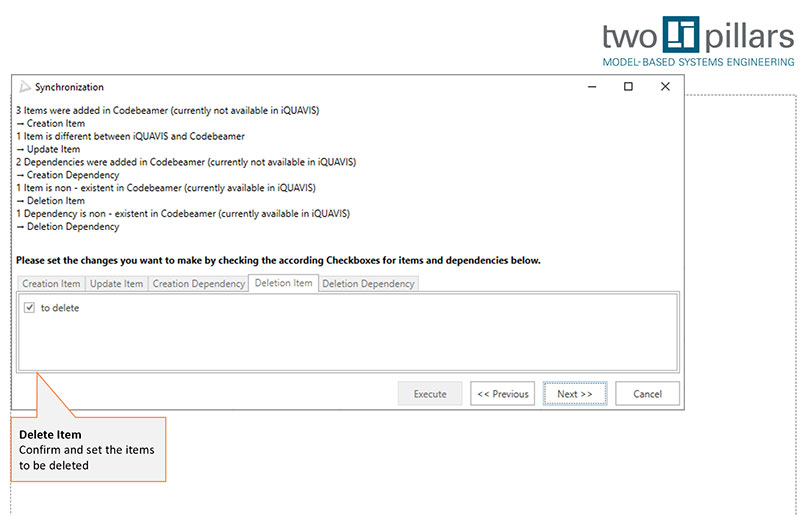Viewport: 800px width, 525px height.
Task: Go back with the << Previous button
Action: coord(502,394)
